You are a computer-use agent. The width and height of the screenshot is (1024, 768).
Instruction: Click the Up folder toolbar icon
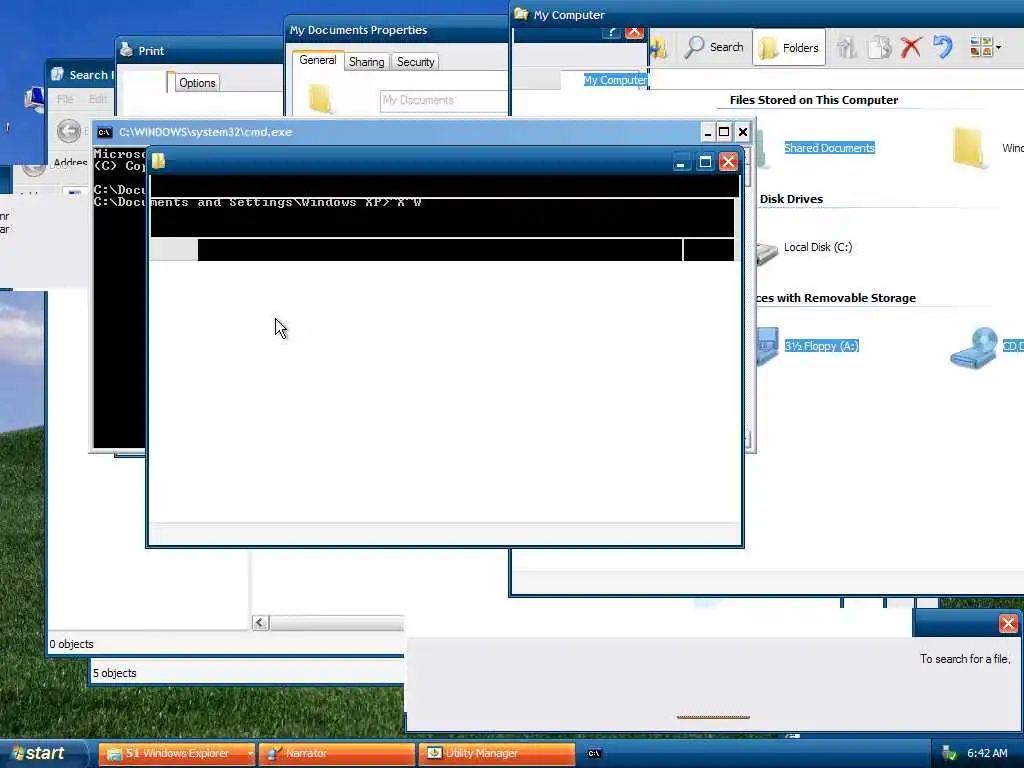coord(658,48)
